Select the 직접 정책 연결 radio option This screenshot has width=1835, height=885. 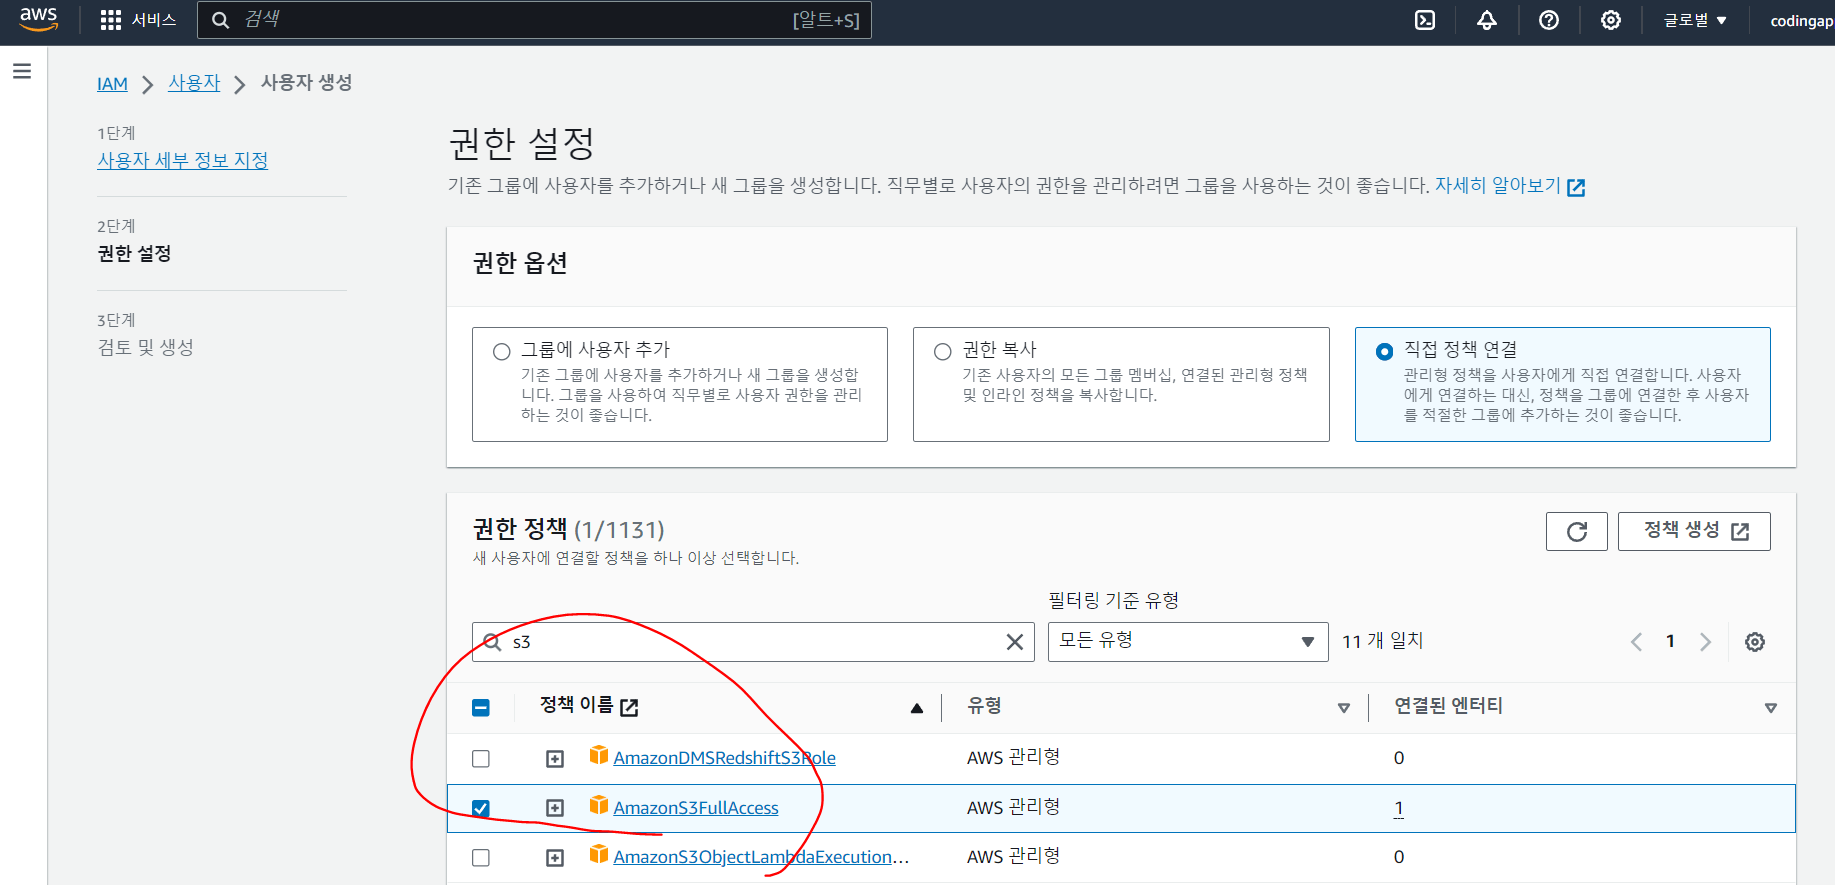pos(1384,351)
